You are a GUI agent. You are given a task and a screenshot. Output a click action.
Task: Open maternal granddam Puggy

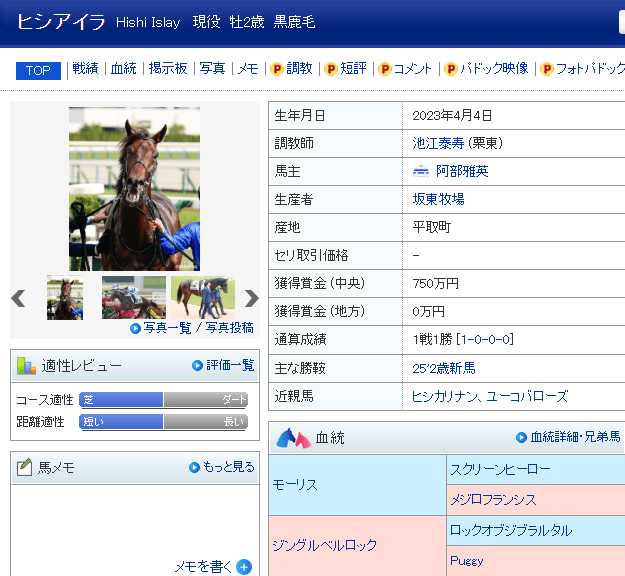467,561
